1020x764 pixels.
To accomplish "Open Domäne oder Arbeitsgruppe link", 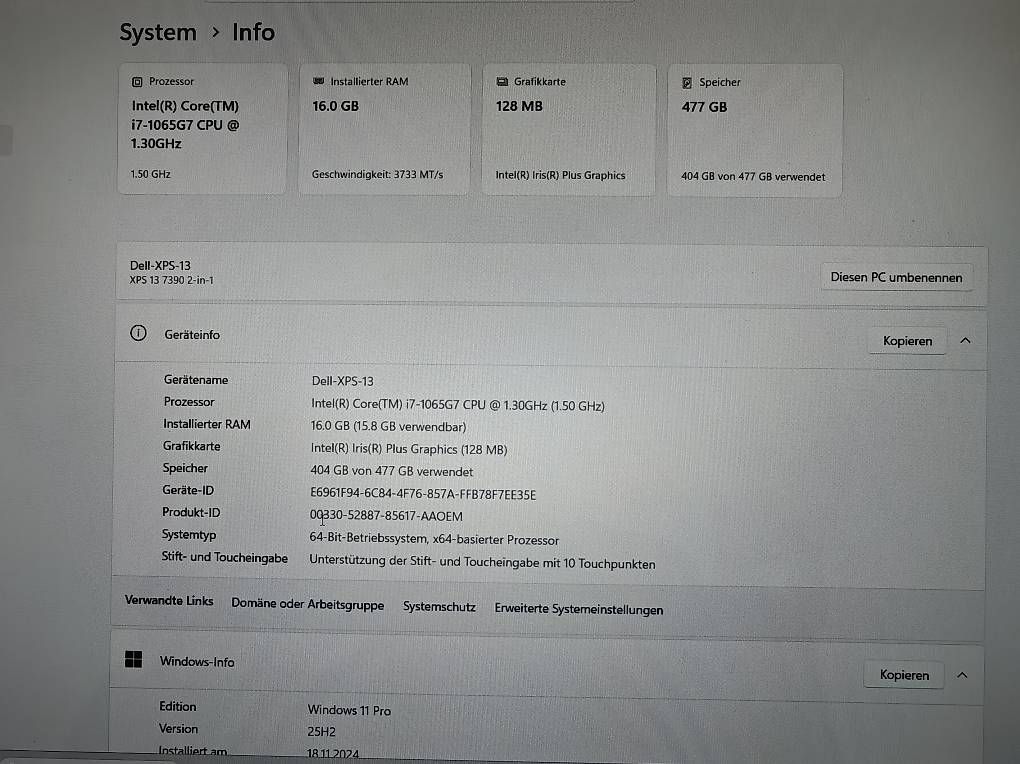I will coord(308,604).
